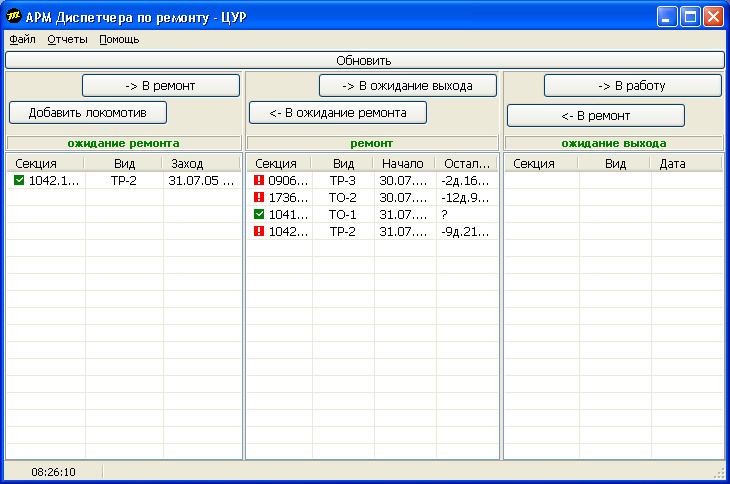Click ТО-2 cell in repair list
Screen dimensions: 730x484
coord(343,197)
